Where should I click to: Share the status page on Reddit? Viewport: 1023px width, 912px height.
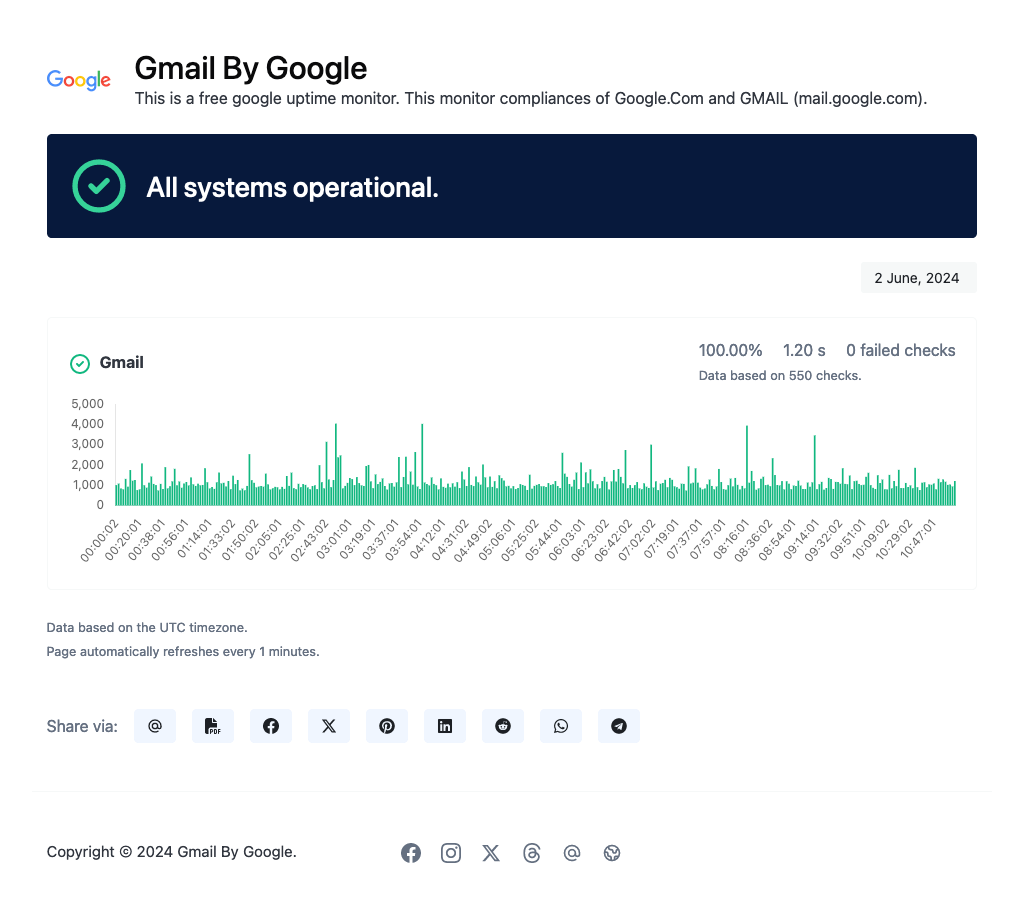click(503, 726)
